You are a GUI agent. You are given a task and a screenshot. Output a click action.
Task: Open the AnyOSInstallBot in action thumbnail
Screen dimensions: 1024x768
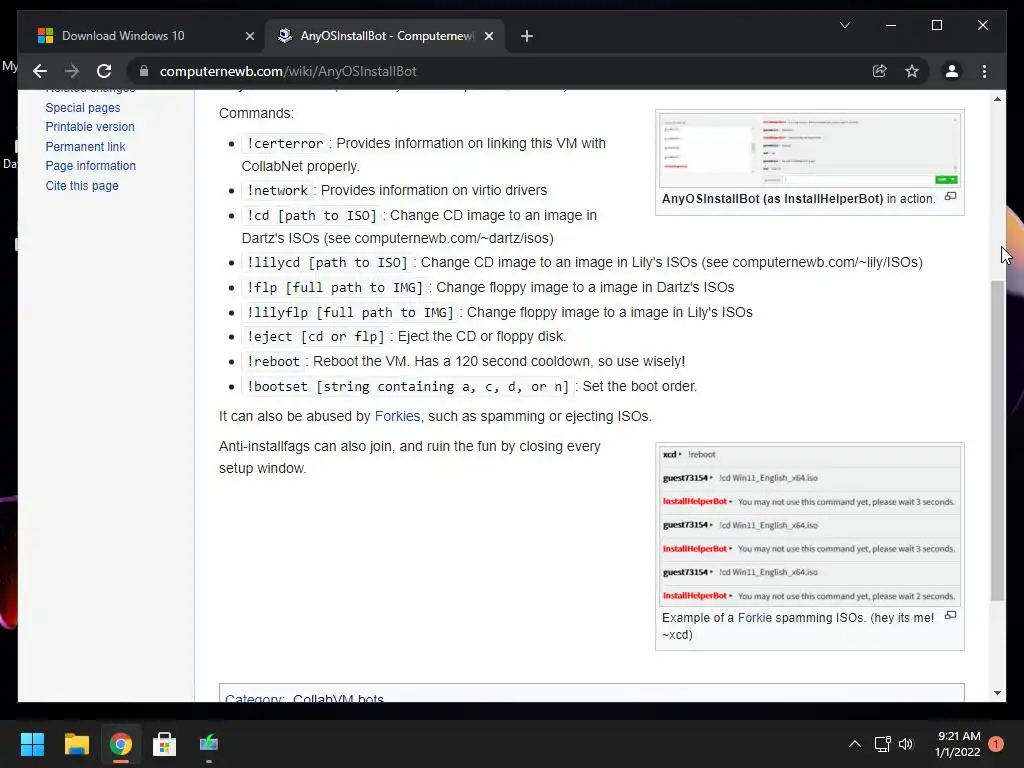pyautogui.click(x=810, y=150)
